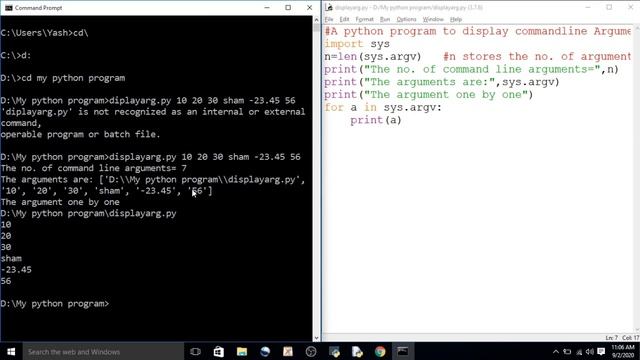The height and width of the screenshot is (360, 640).
Task: Minimize the Command Prompt window
Action: [x=267, y=8]
